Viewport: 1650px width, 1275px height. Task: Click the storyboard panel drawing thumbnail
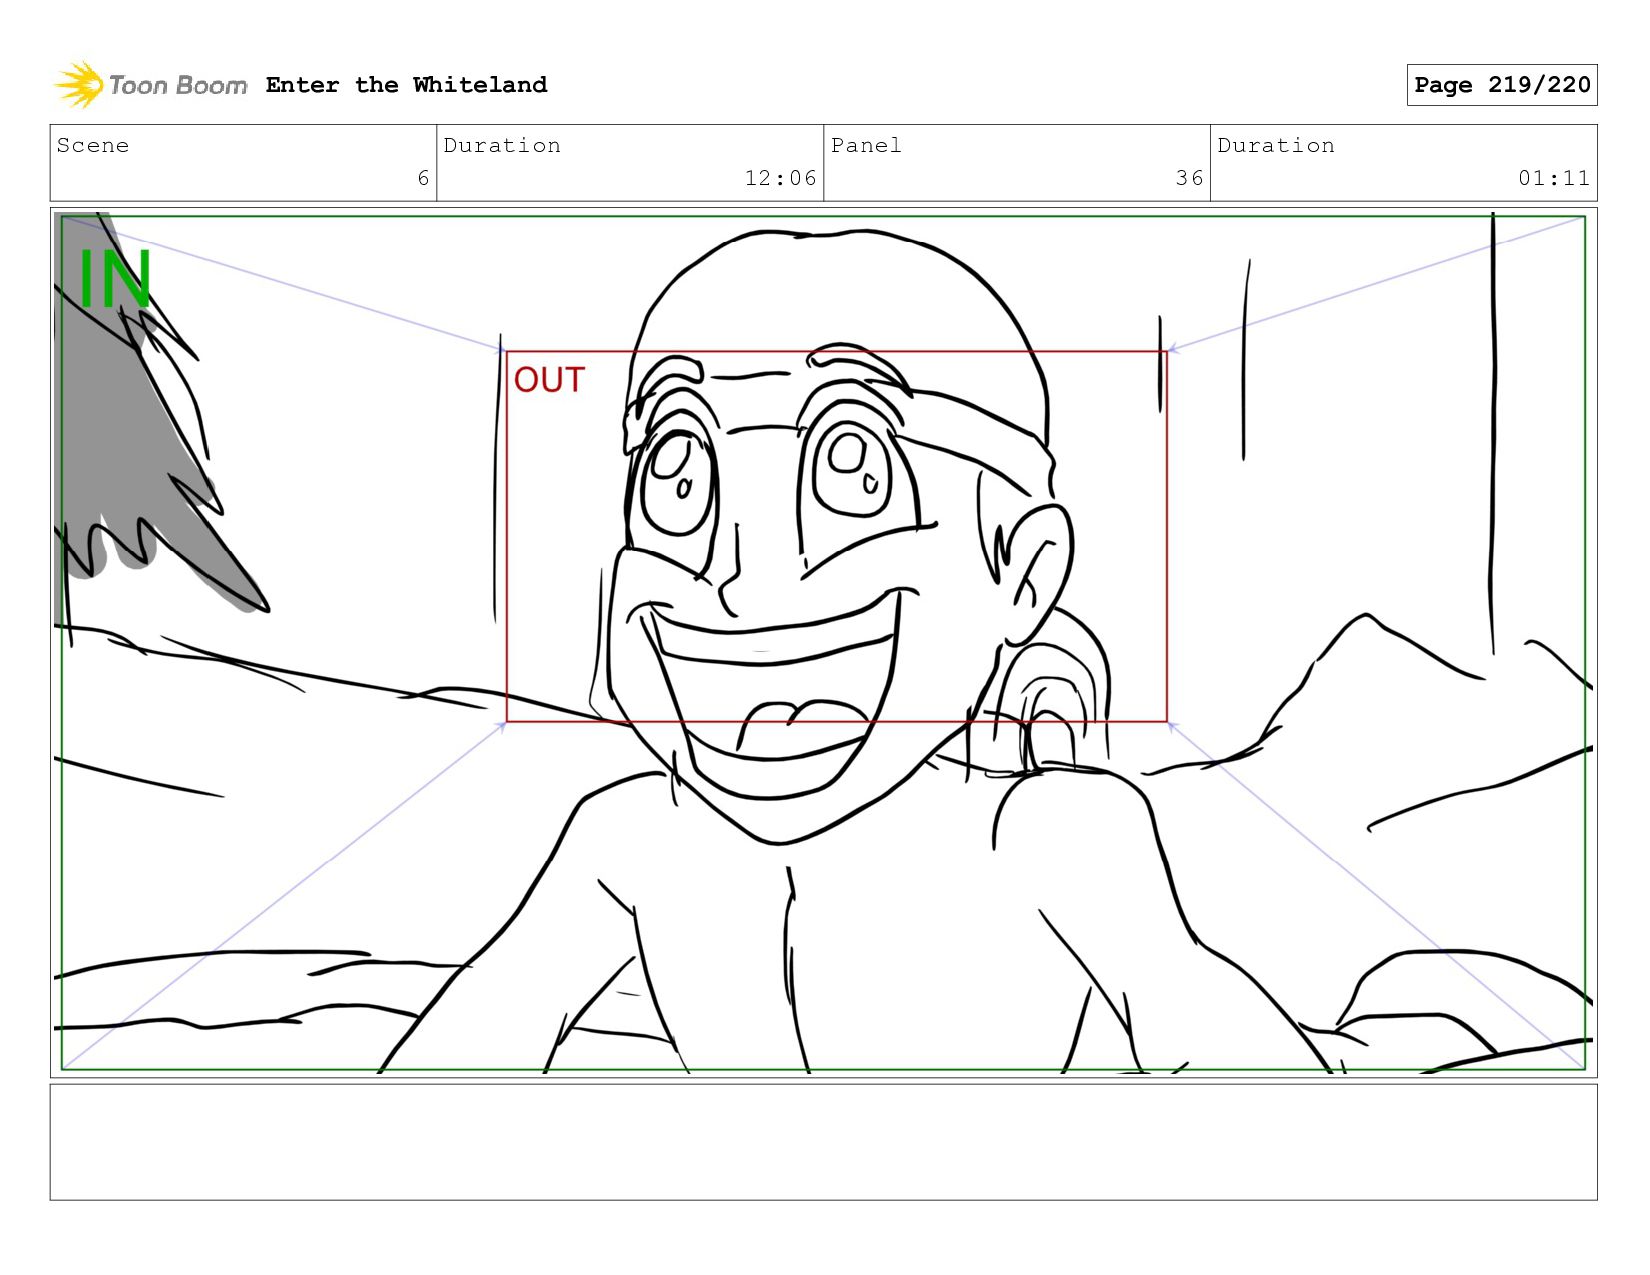824,642
